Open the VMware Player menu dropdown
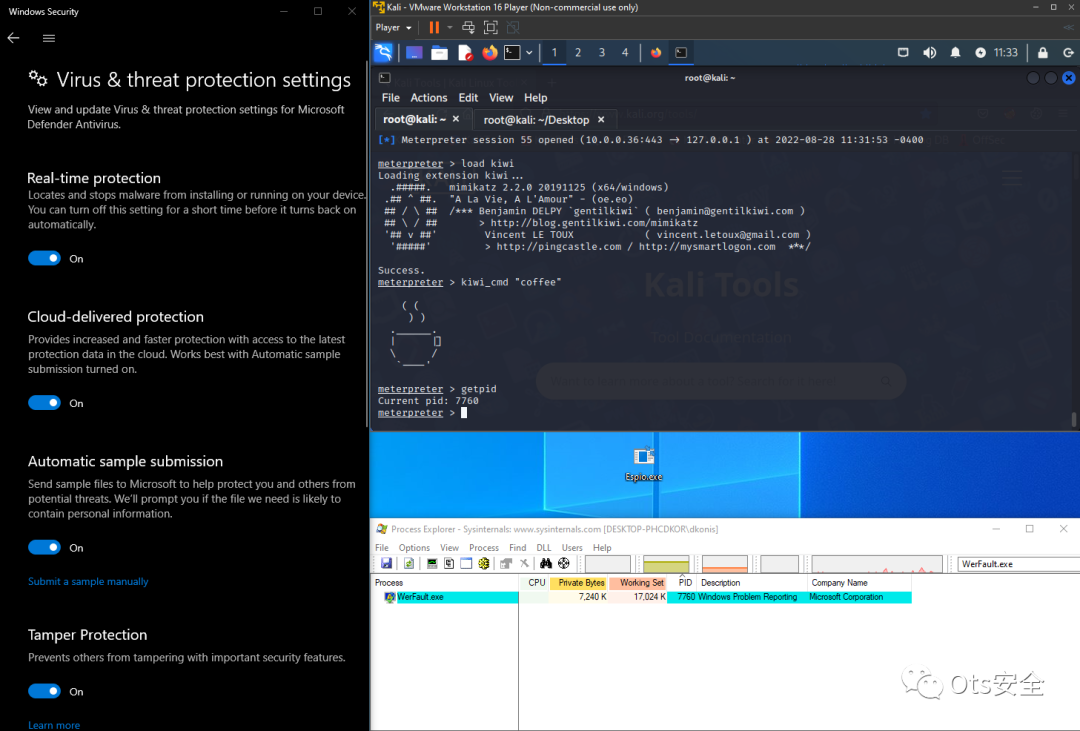 pos(393,28)
